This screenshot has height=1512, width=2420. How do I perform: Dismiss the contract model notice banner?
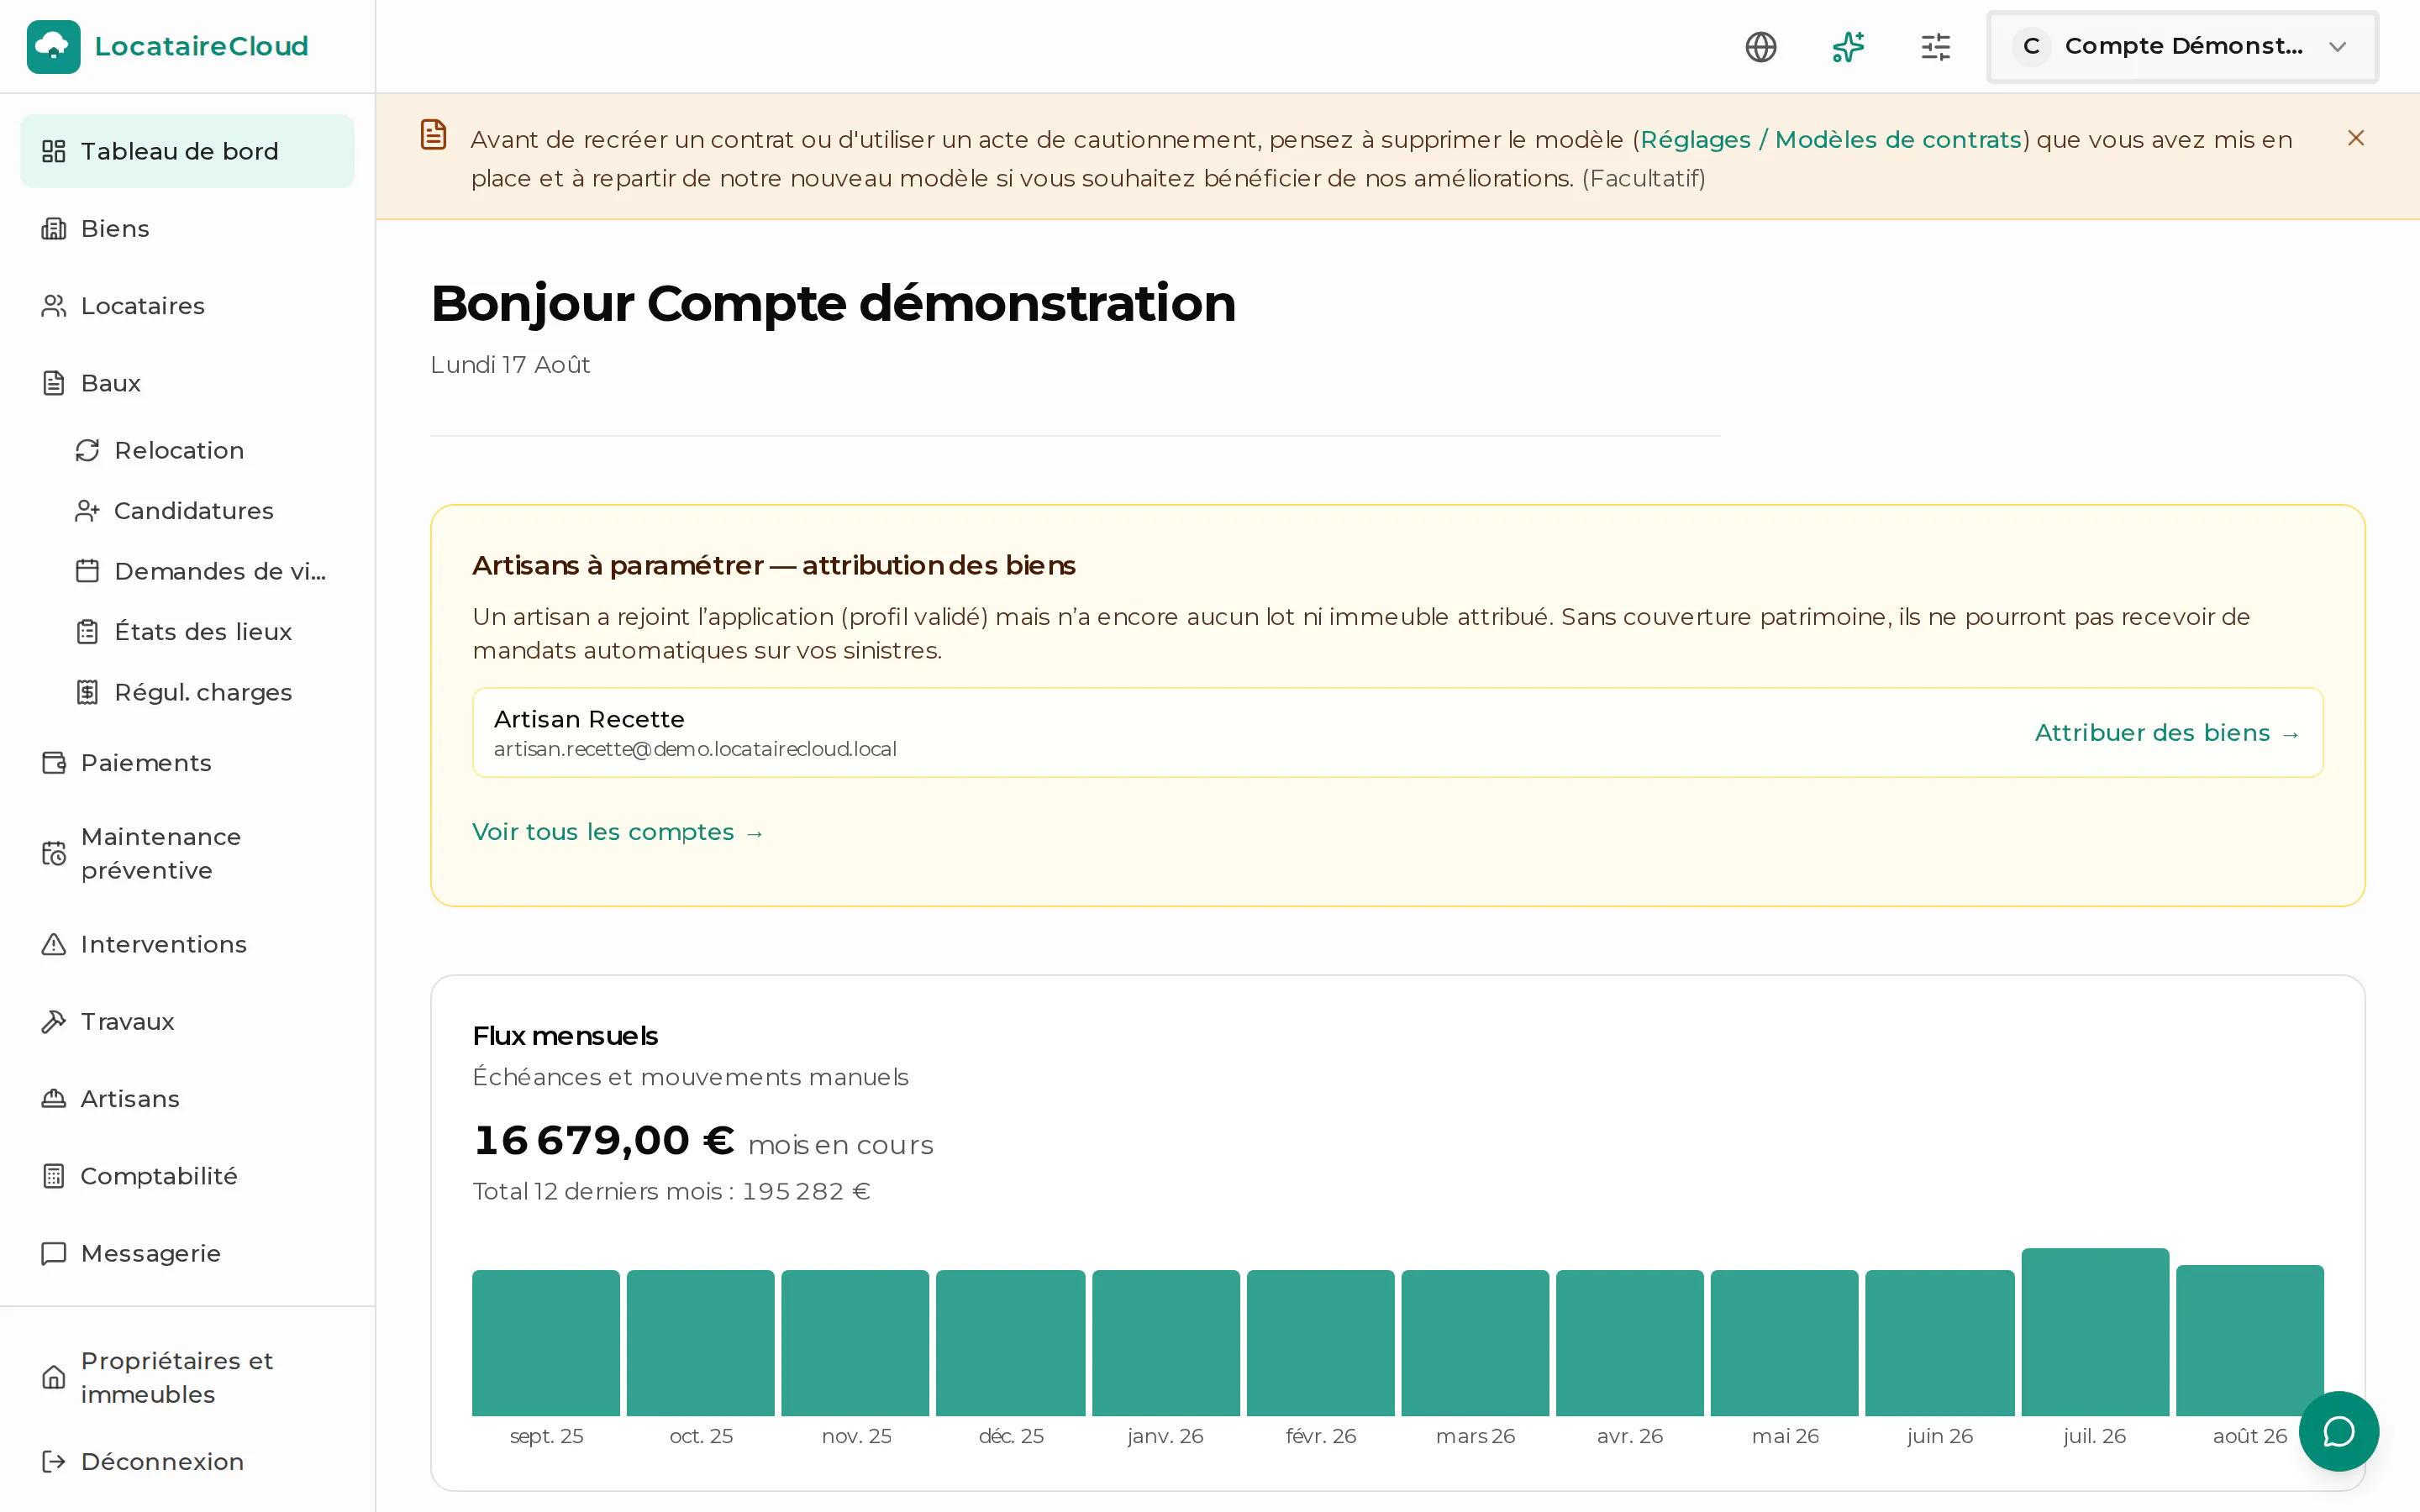pos(2356,138)
